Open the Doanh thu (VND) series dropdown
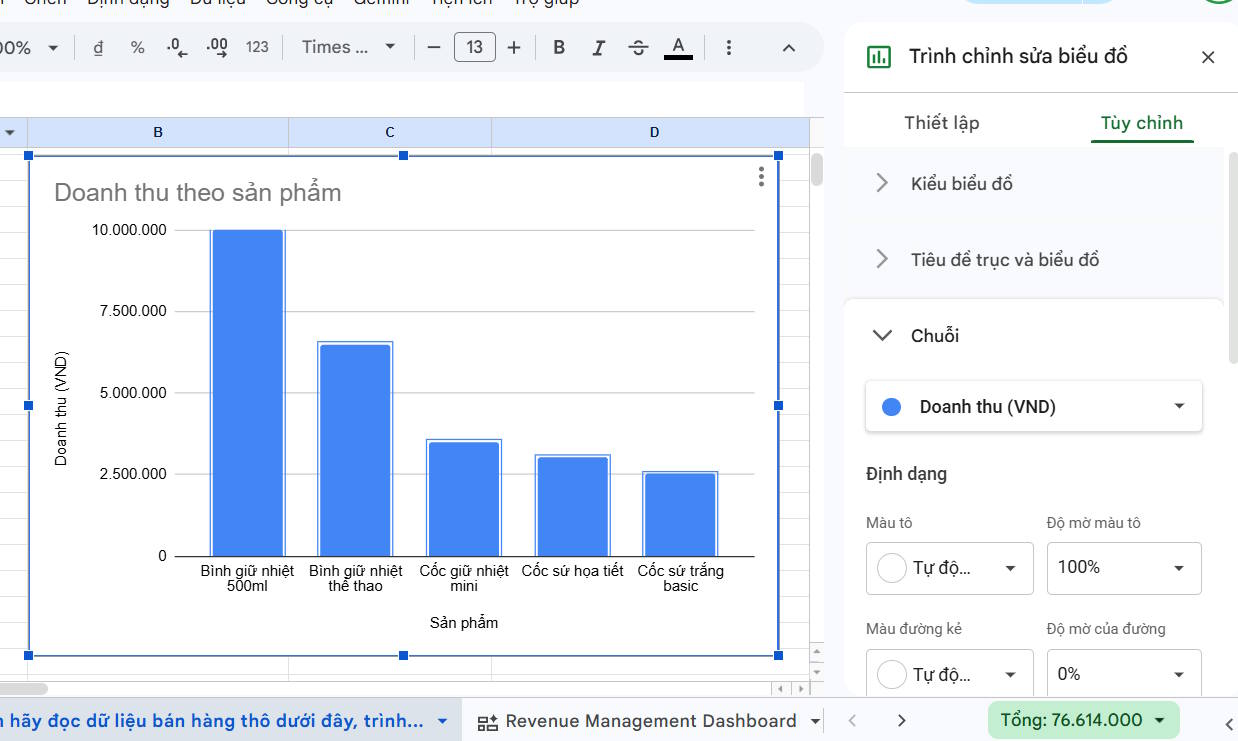Screen dimensions: 1238x741 click(x=1034, y=406)
